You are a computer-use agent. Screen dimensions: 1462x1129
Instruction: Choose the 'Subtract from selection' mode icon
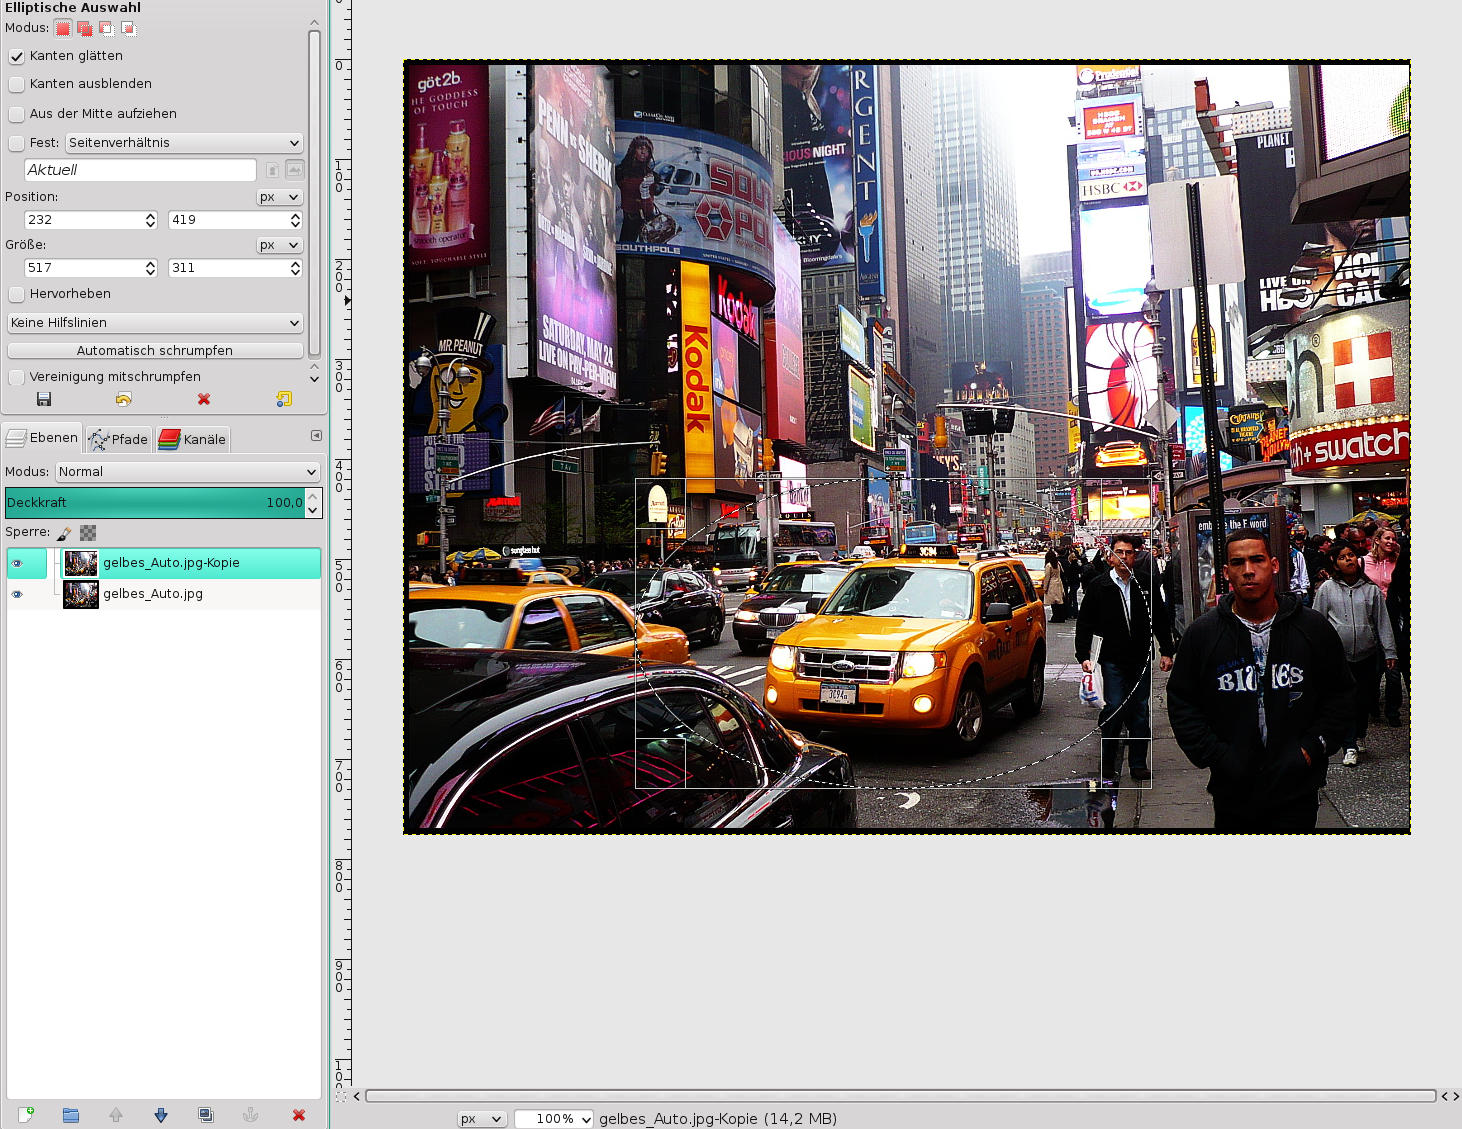tap(106, 28)
